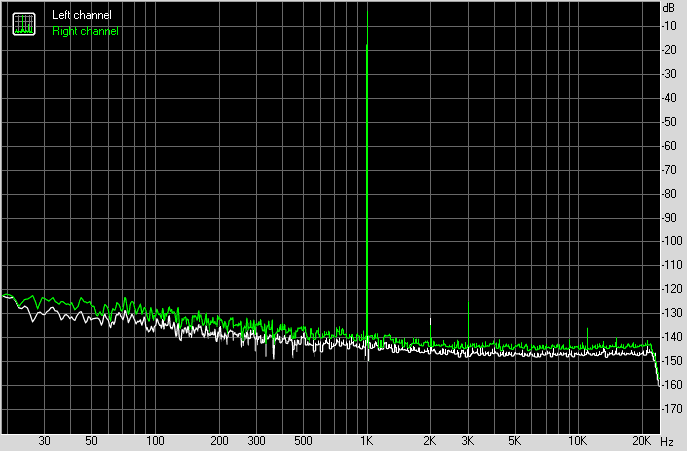The image size is (687, 451).
Task: Click the -10 dB axis label
Action: click(668, 26)
